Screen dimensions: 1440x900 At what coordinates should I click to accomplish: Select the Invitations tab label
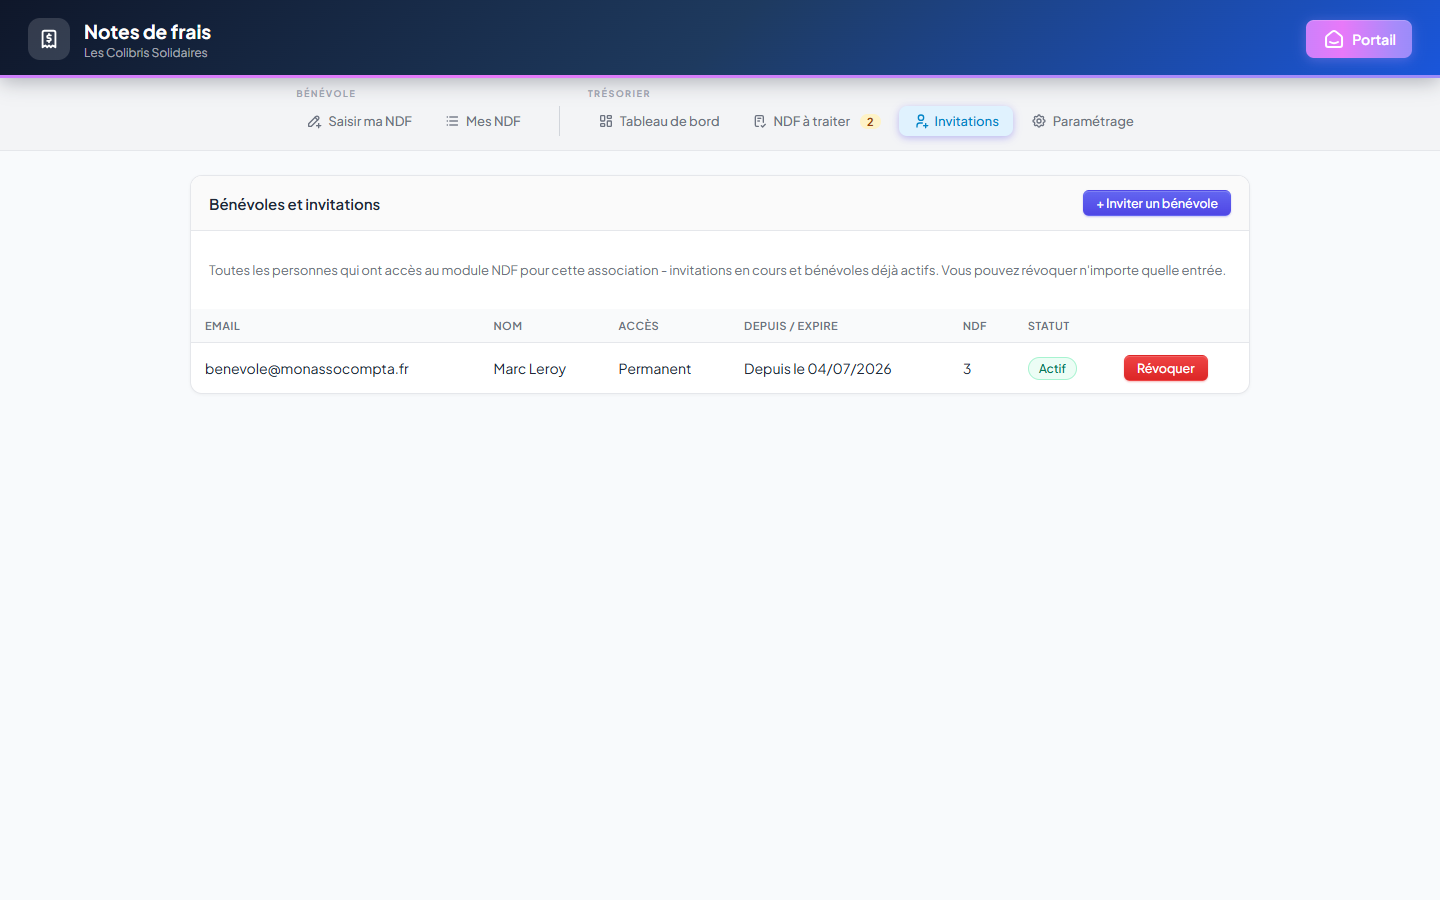(966, 121)
